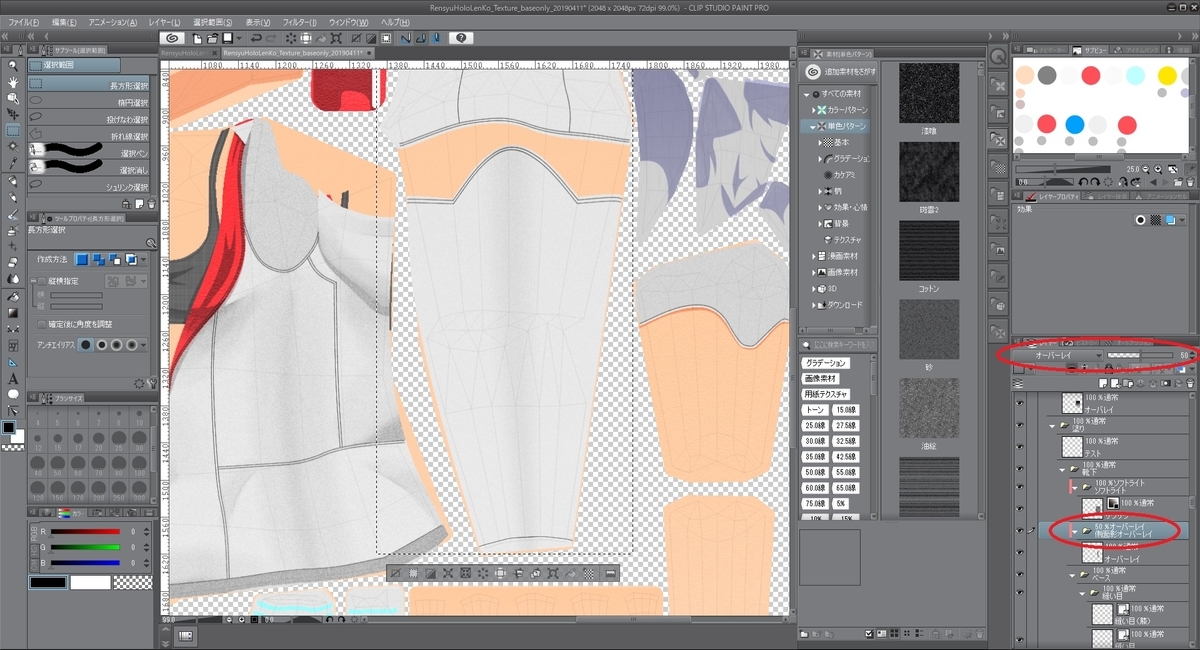Image resolution: width=1200 pixels, height=650 pixels.
Task: Select the Text tool
Action: click(x=13, y=378)
